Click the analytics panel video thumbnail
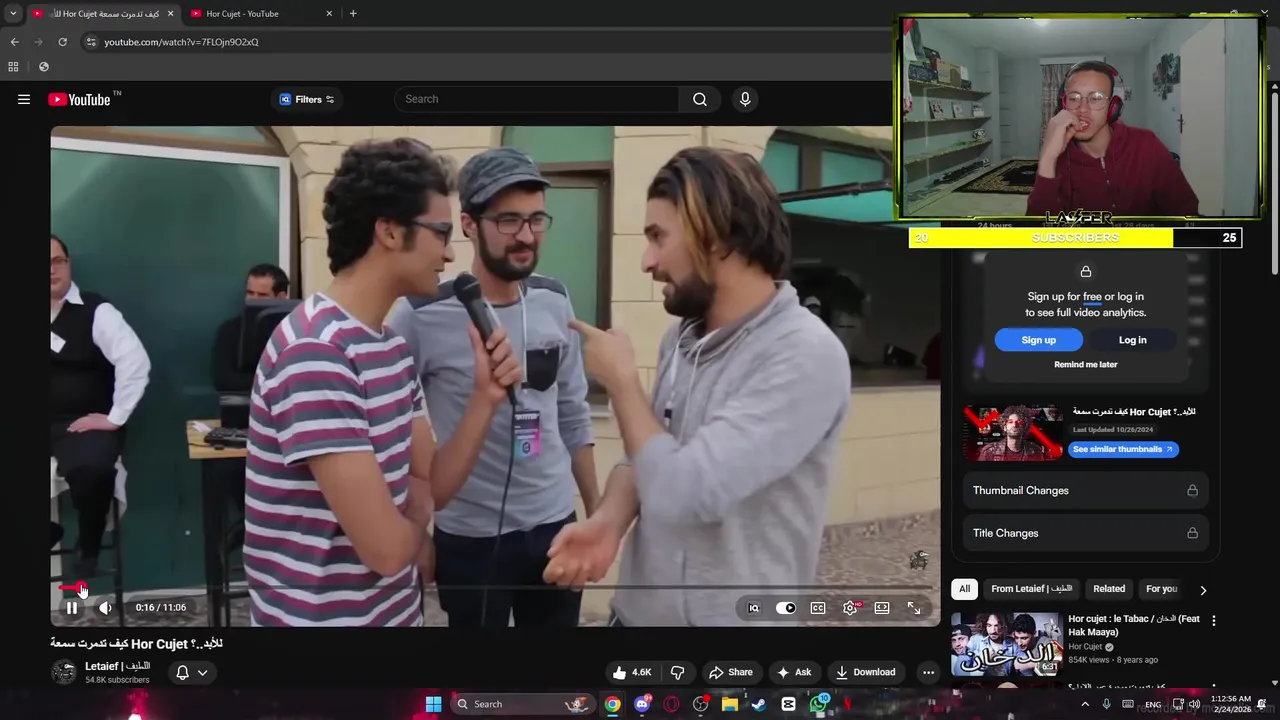Viewport: 1280px width, 720px height. pos(1012,432)
